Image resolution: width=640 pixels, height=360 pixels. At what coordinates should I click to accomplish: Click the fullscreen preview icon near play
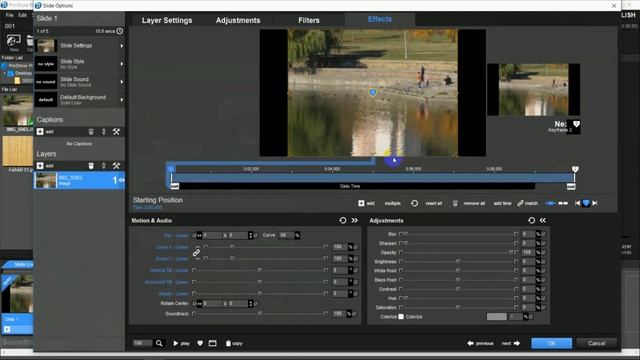pos(213,343)
